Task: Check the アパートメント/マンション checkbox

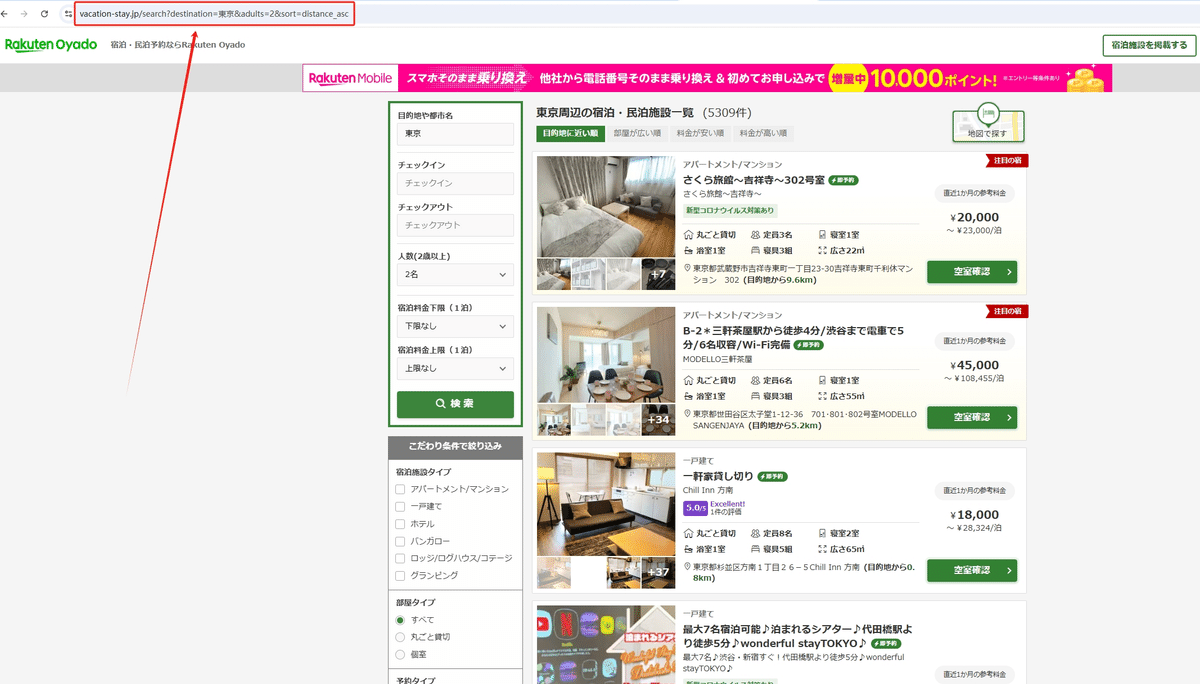Action: tap(401, 489)
